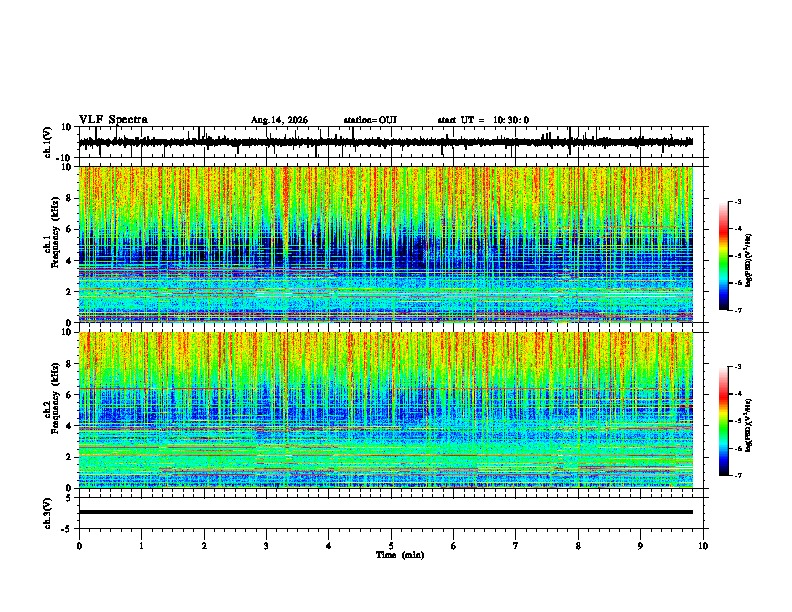Click tick label "3" on the time axis
This screenshot has width=792, height=612.
click(x=266, y=546)
